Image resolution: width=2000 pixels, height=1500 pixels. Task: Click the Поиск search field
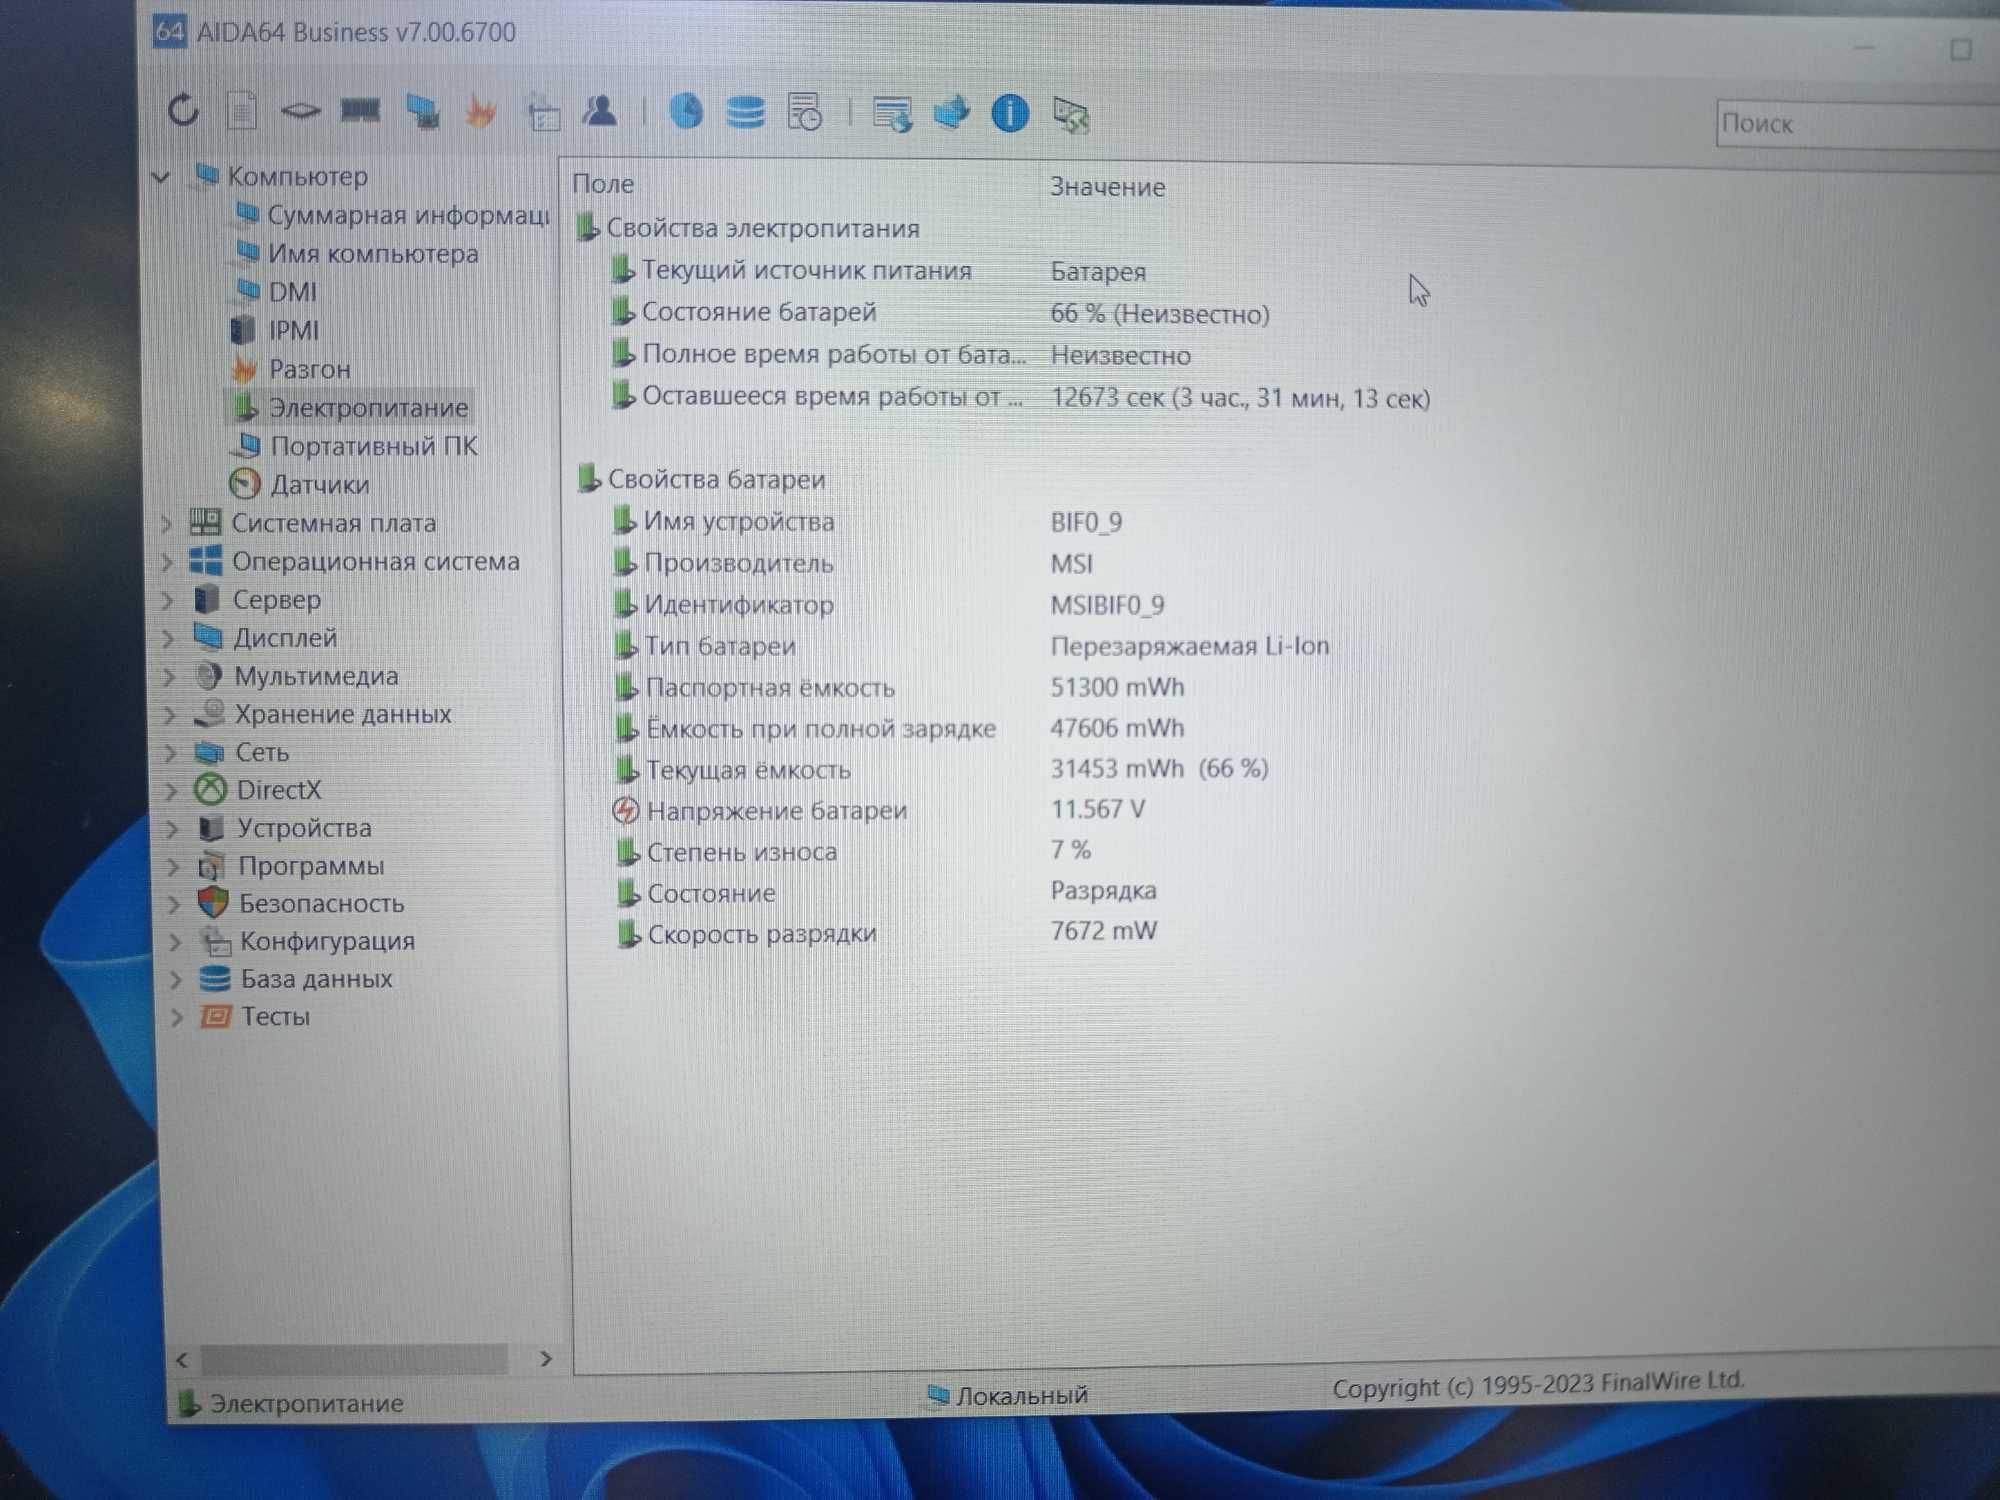[1857, 124]
